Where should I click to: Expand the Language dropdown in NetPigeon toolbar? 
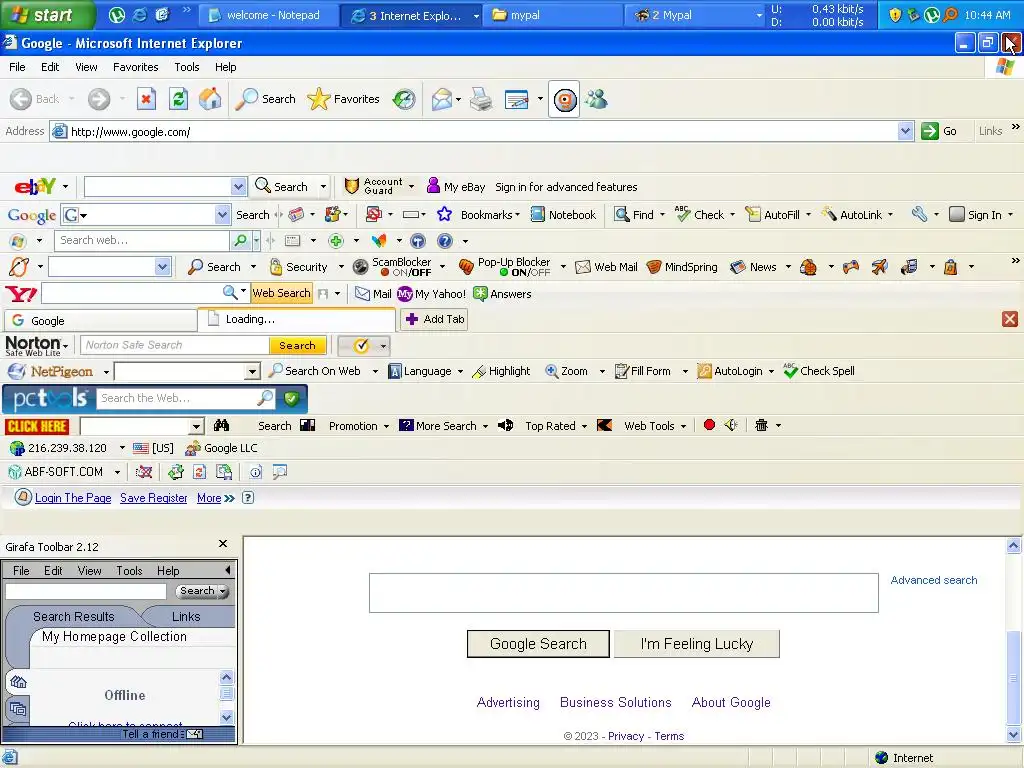click(460, 372)
